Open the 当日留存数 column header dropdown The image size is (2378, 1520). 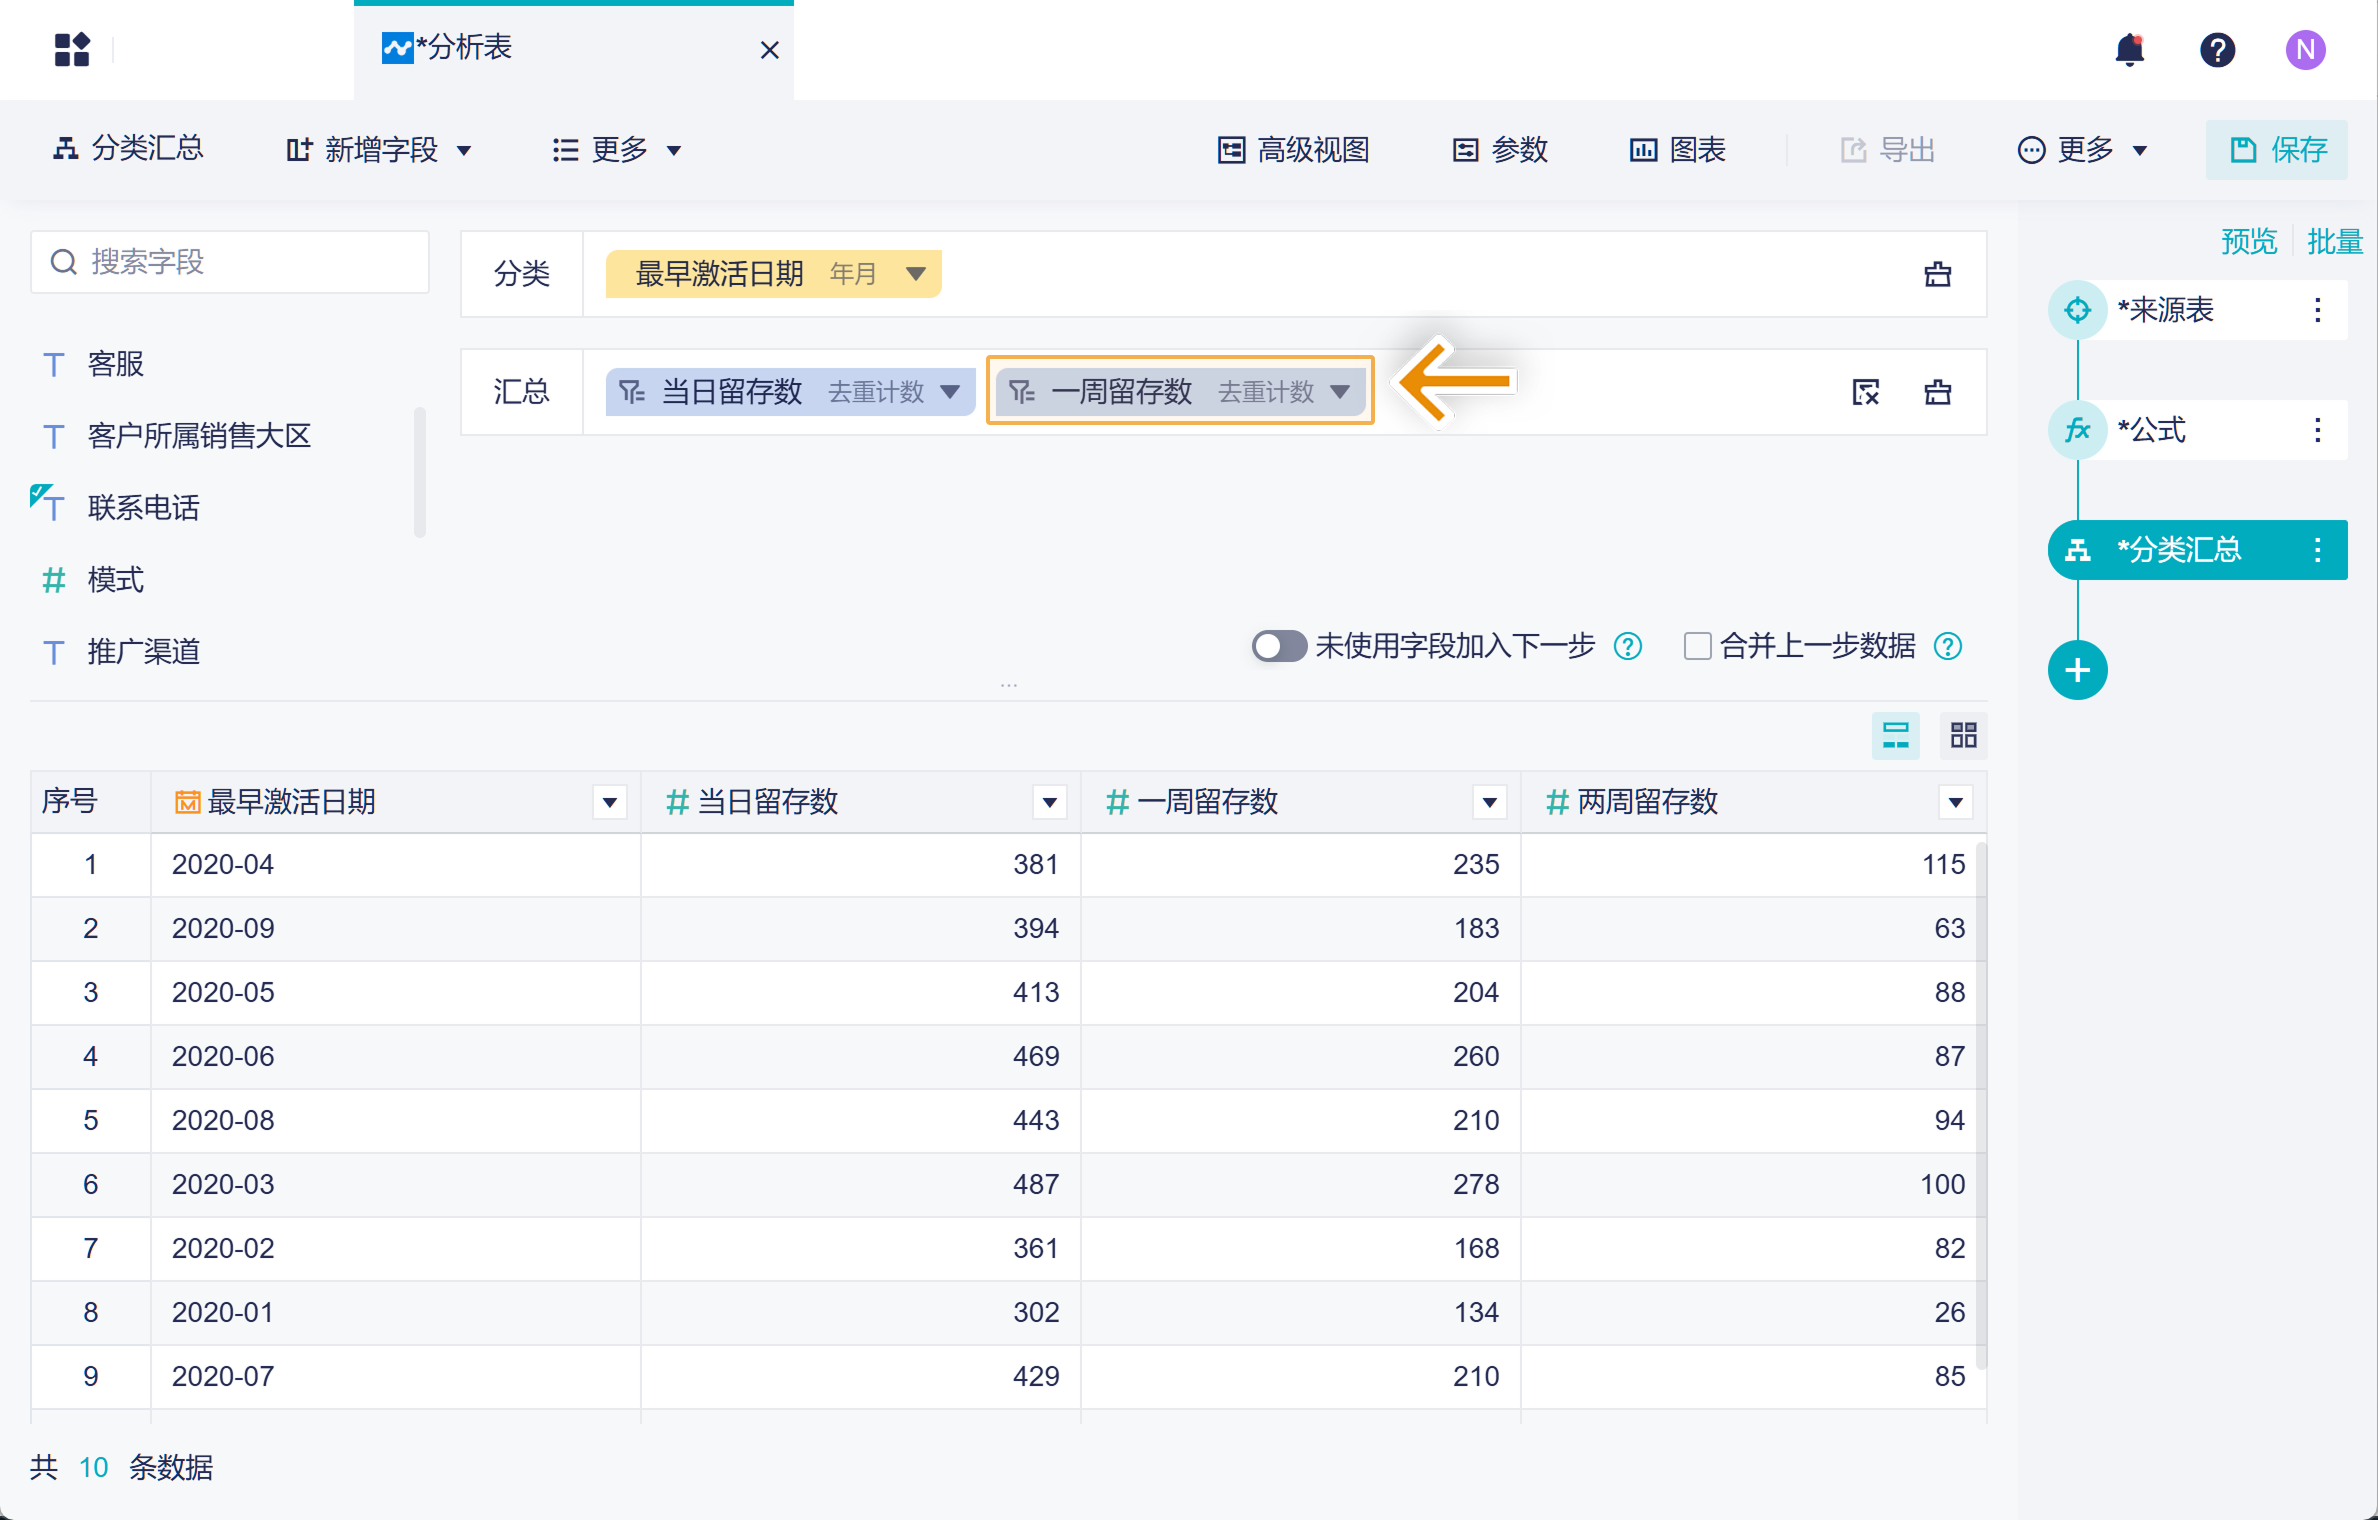1049,802
